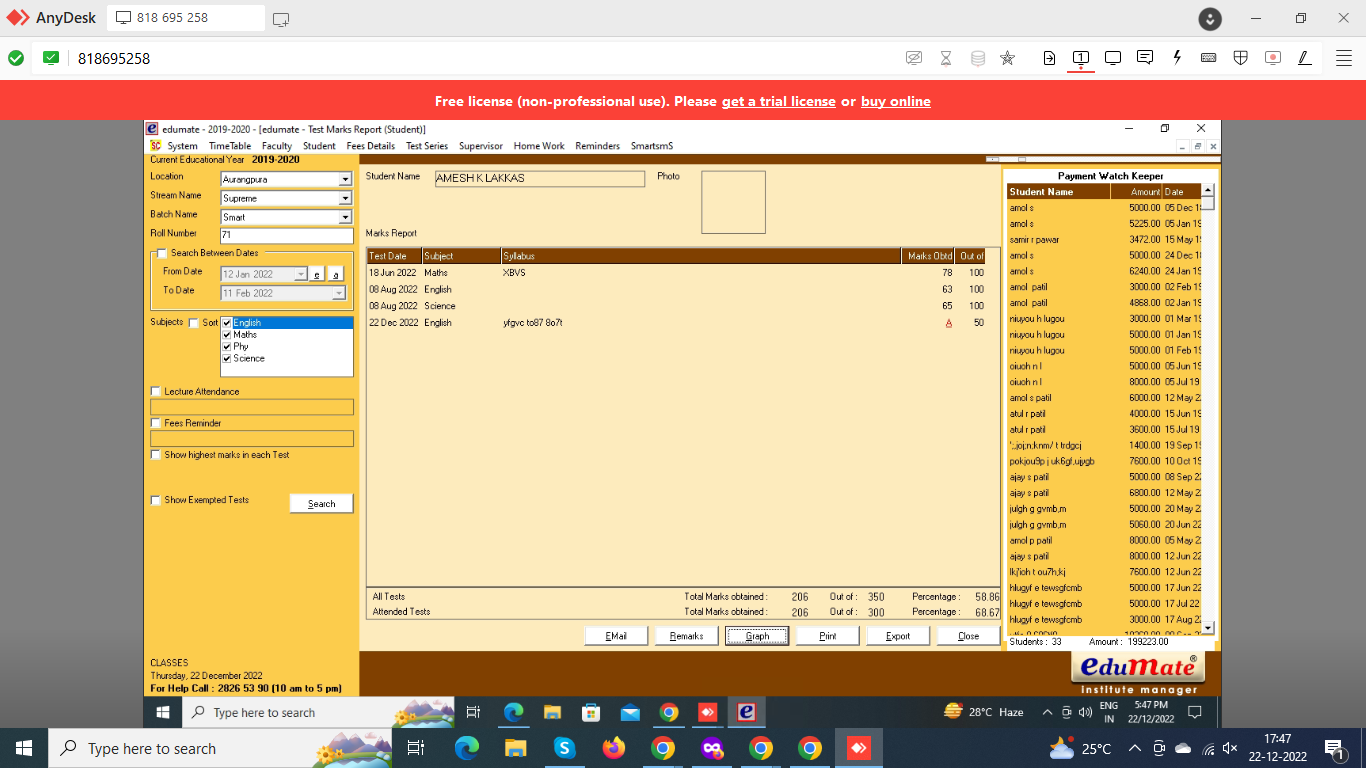Screen dimensions: 1366x768
Task: Open the Test Series menu
Action: [x=426, y=146]
